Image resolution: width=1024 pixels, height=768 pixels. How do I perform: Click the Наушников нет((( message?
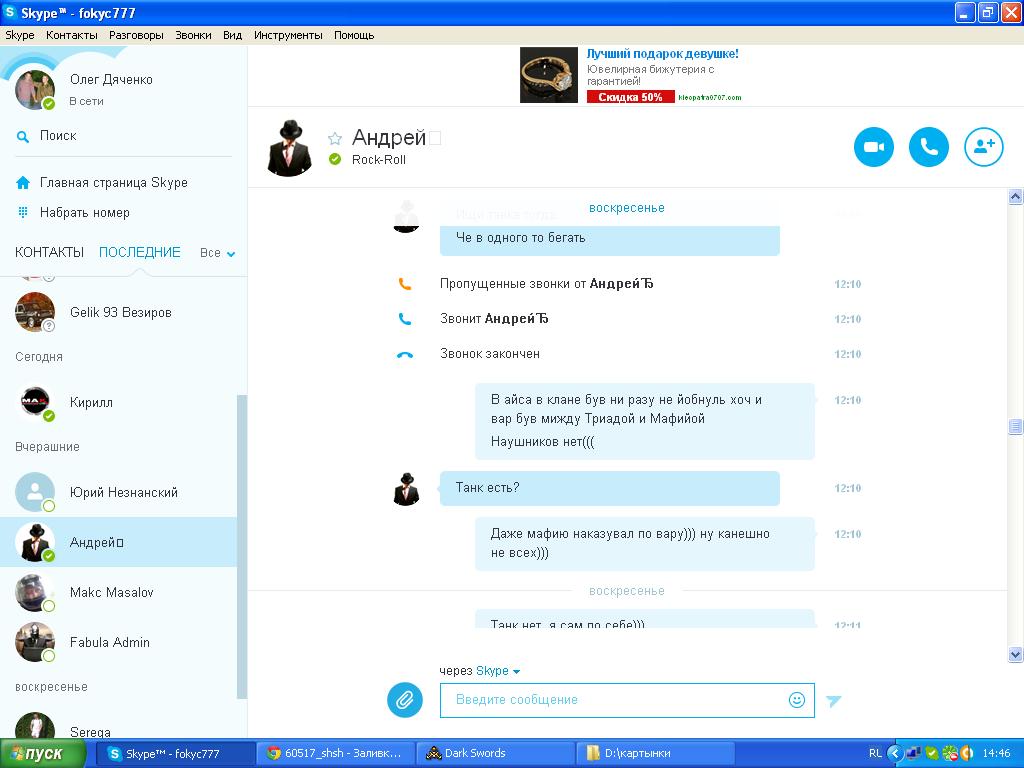click(x=543, y=442)
